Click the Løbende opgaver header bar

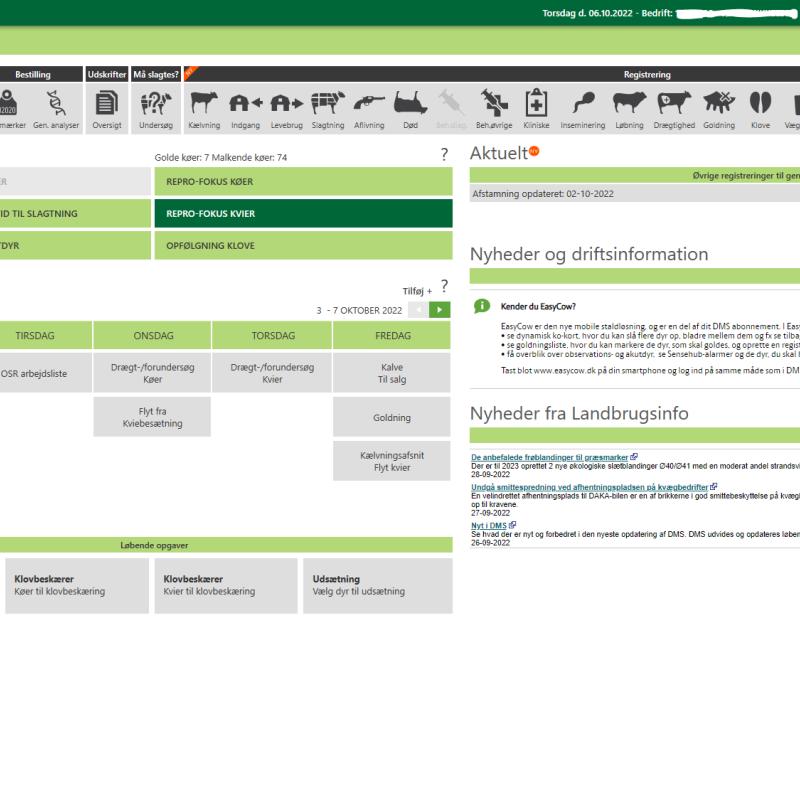226,545
